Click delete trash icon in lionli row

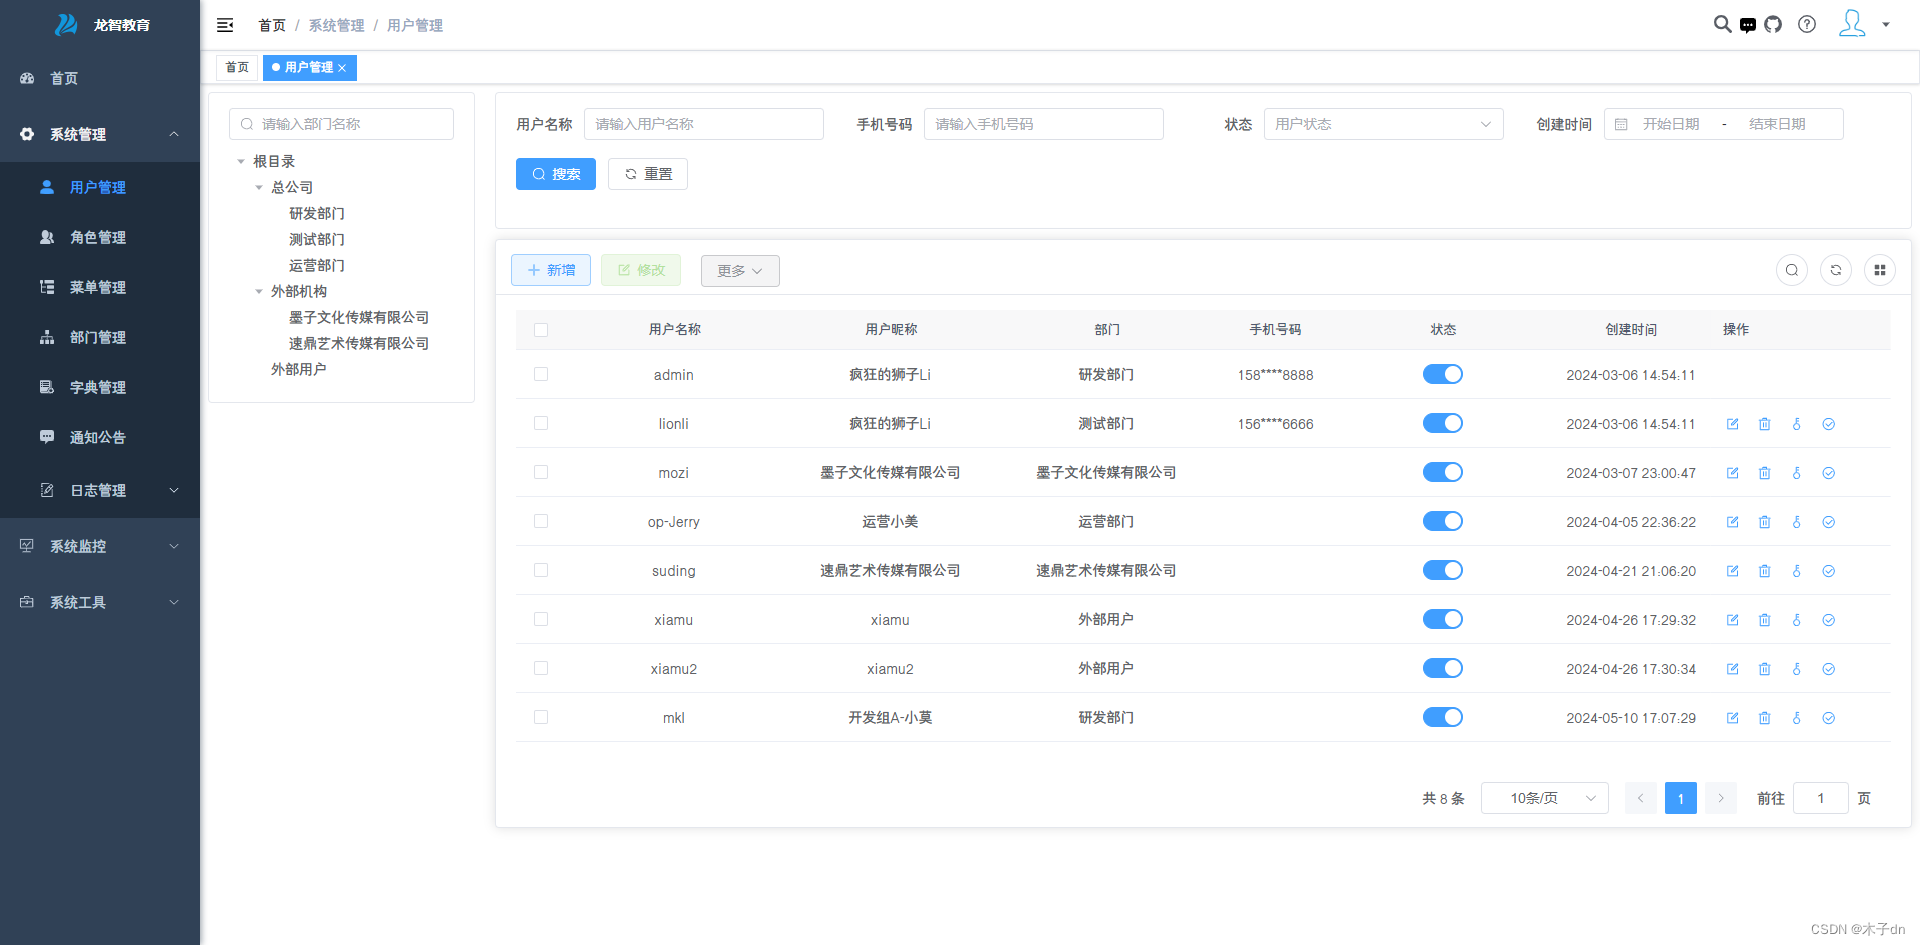coord(1765,424)
